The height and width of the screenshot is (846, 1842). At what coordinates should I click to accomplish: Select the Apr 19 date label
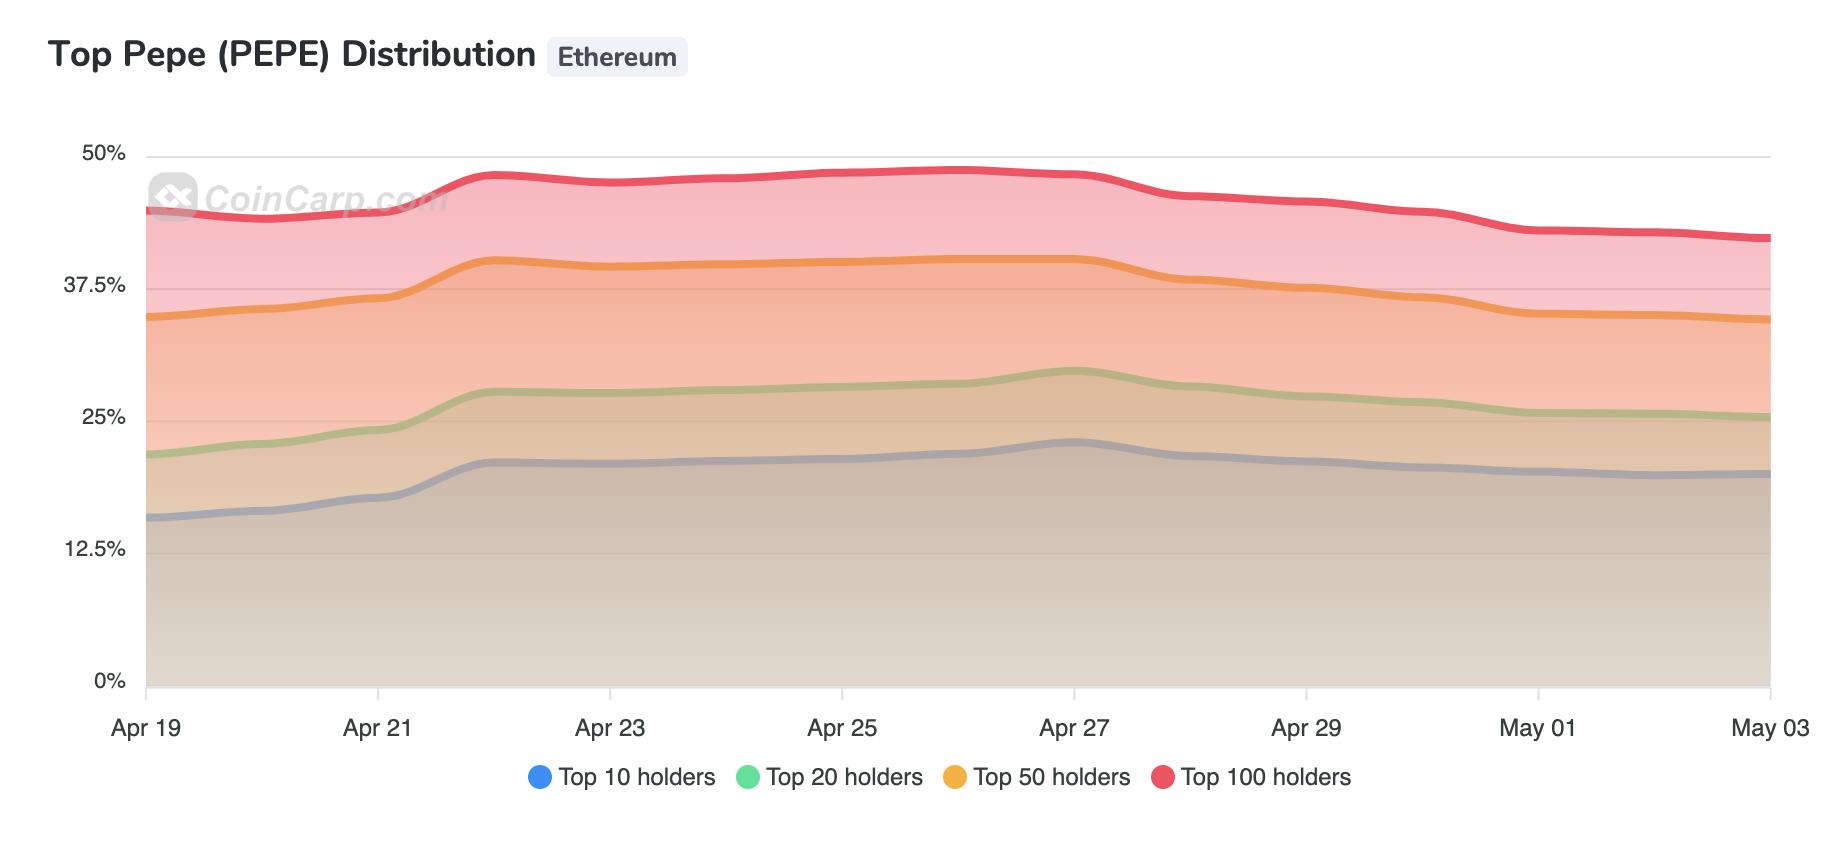click(x=146, y=728)
